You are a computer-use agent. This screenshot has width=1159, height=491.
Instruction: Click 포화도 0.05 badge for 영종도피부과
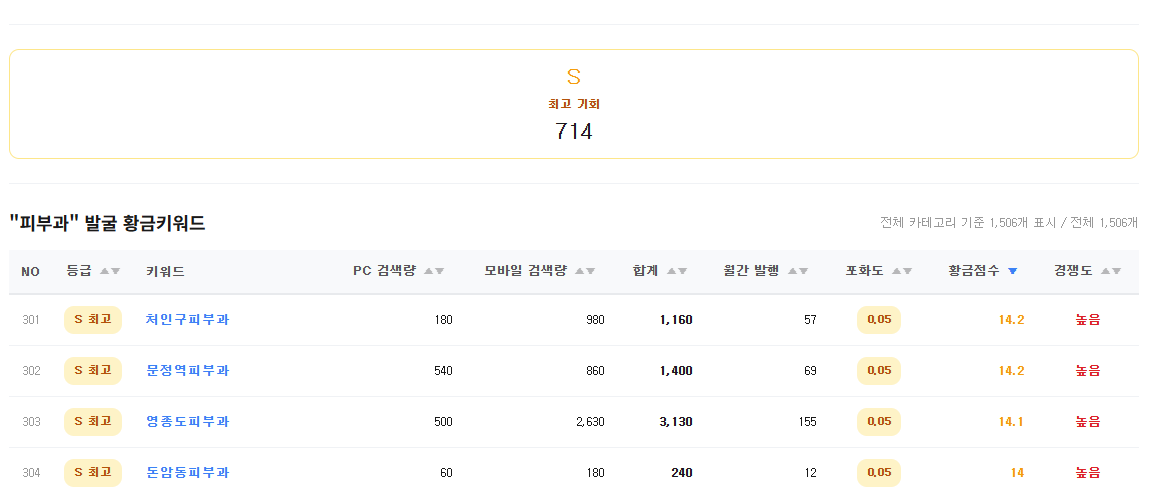point(879,421)
